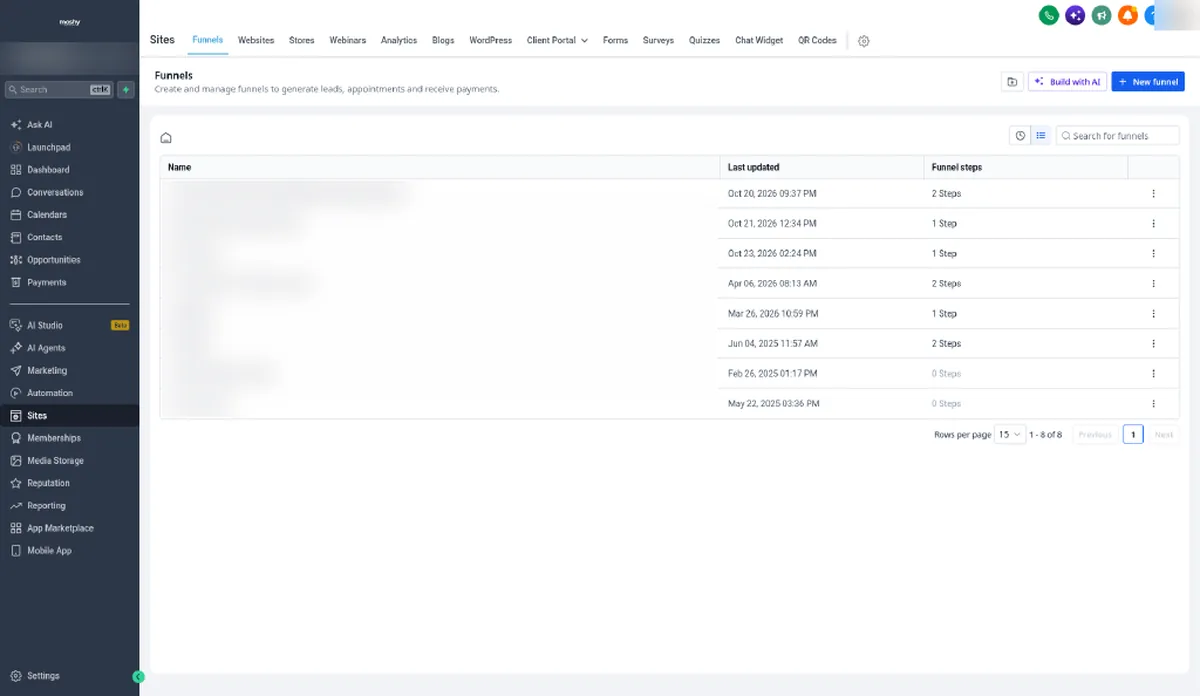Click the home breadcrumb icon

point(166,138)
